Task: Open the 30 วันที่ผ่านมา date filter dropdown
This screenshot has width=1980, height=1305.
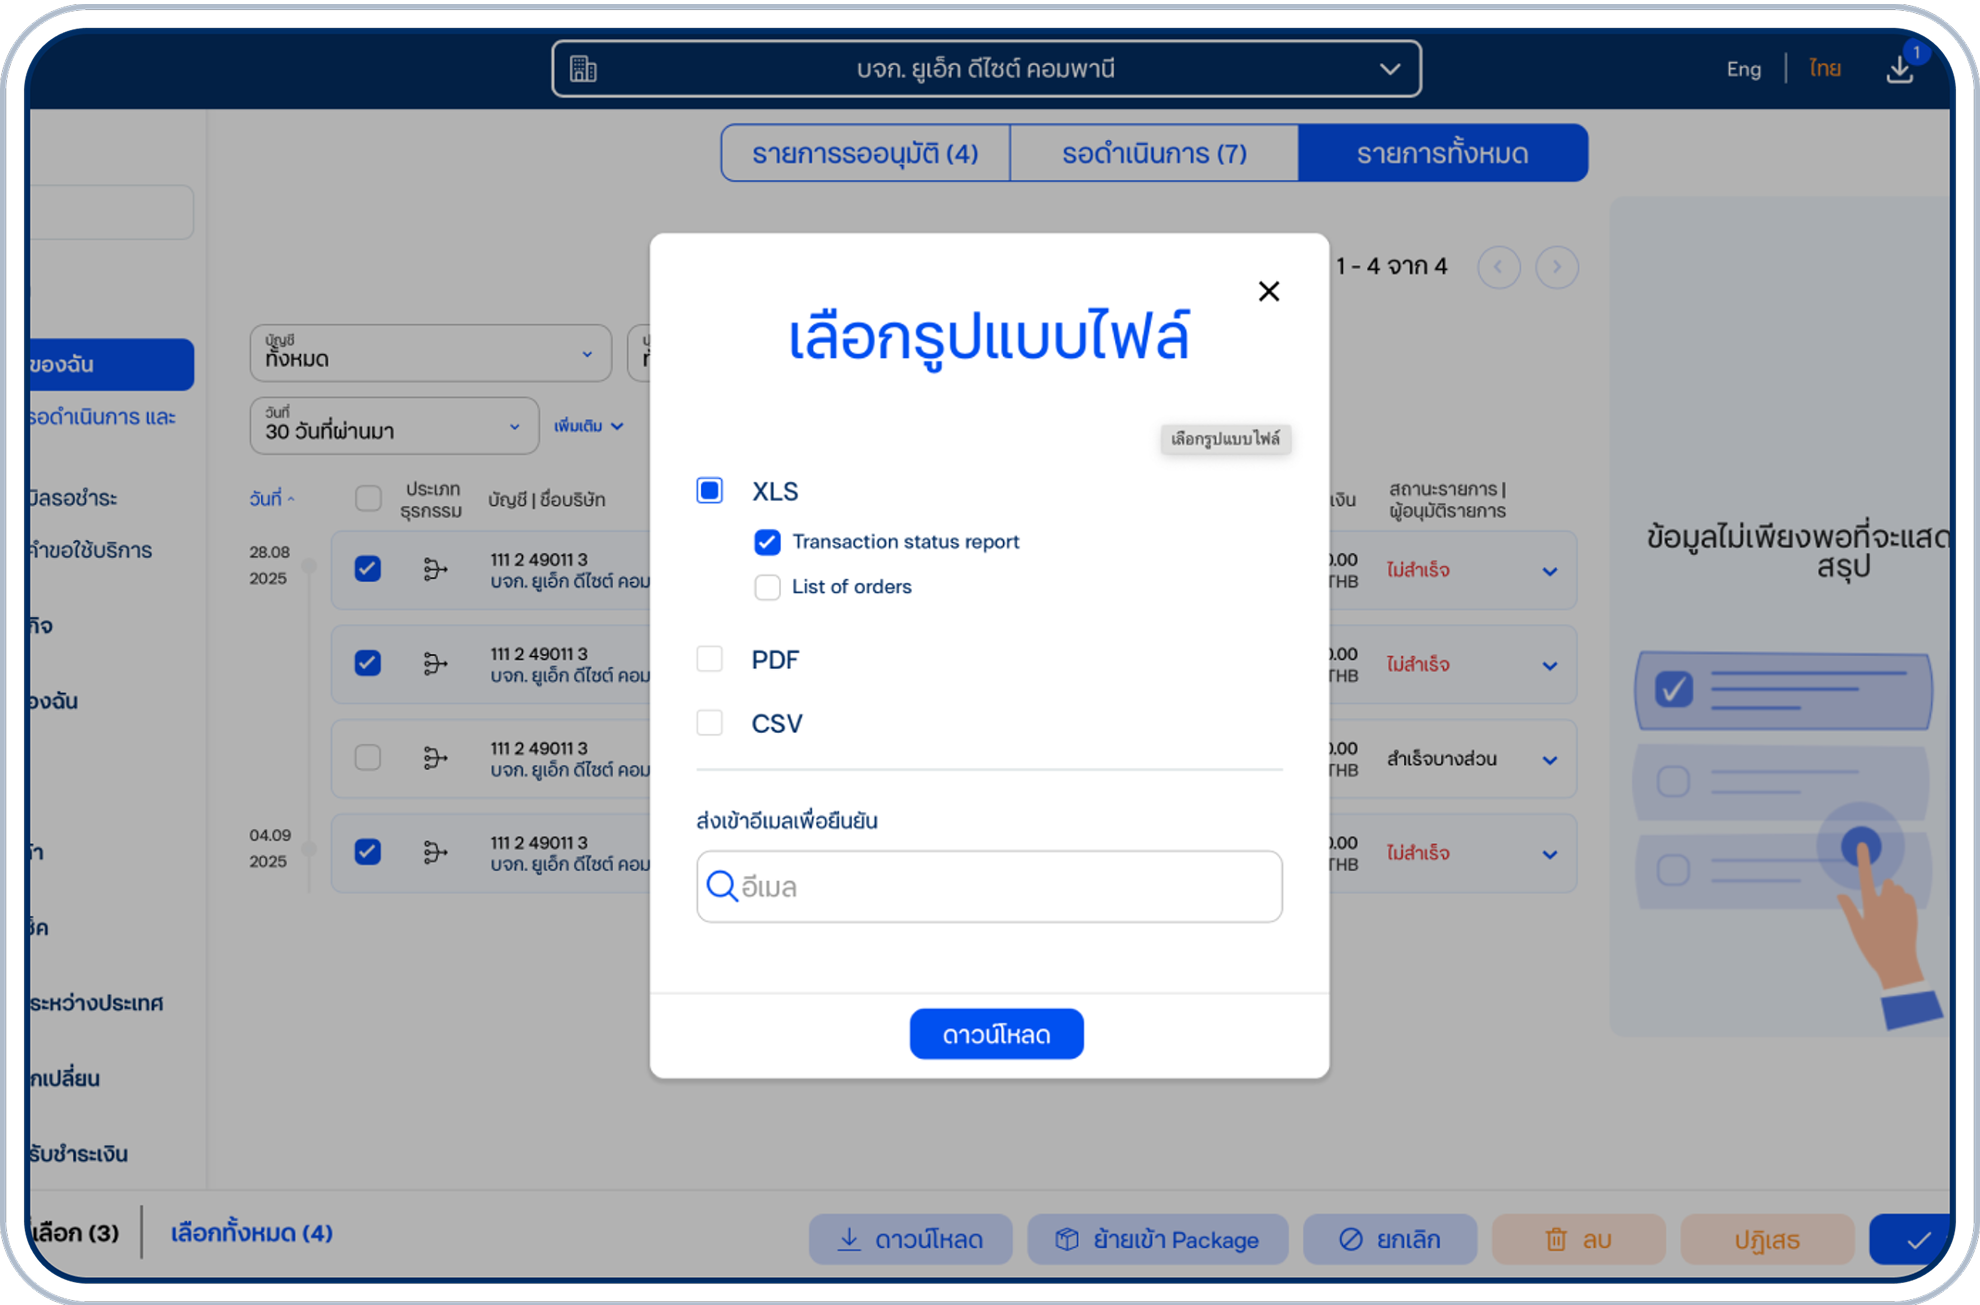Action: [x=393, y=426]
